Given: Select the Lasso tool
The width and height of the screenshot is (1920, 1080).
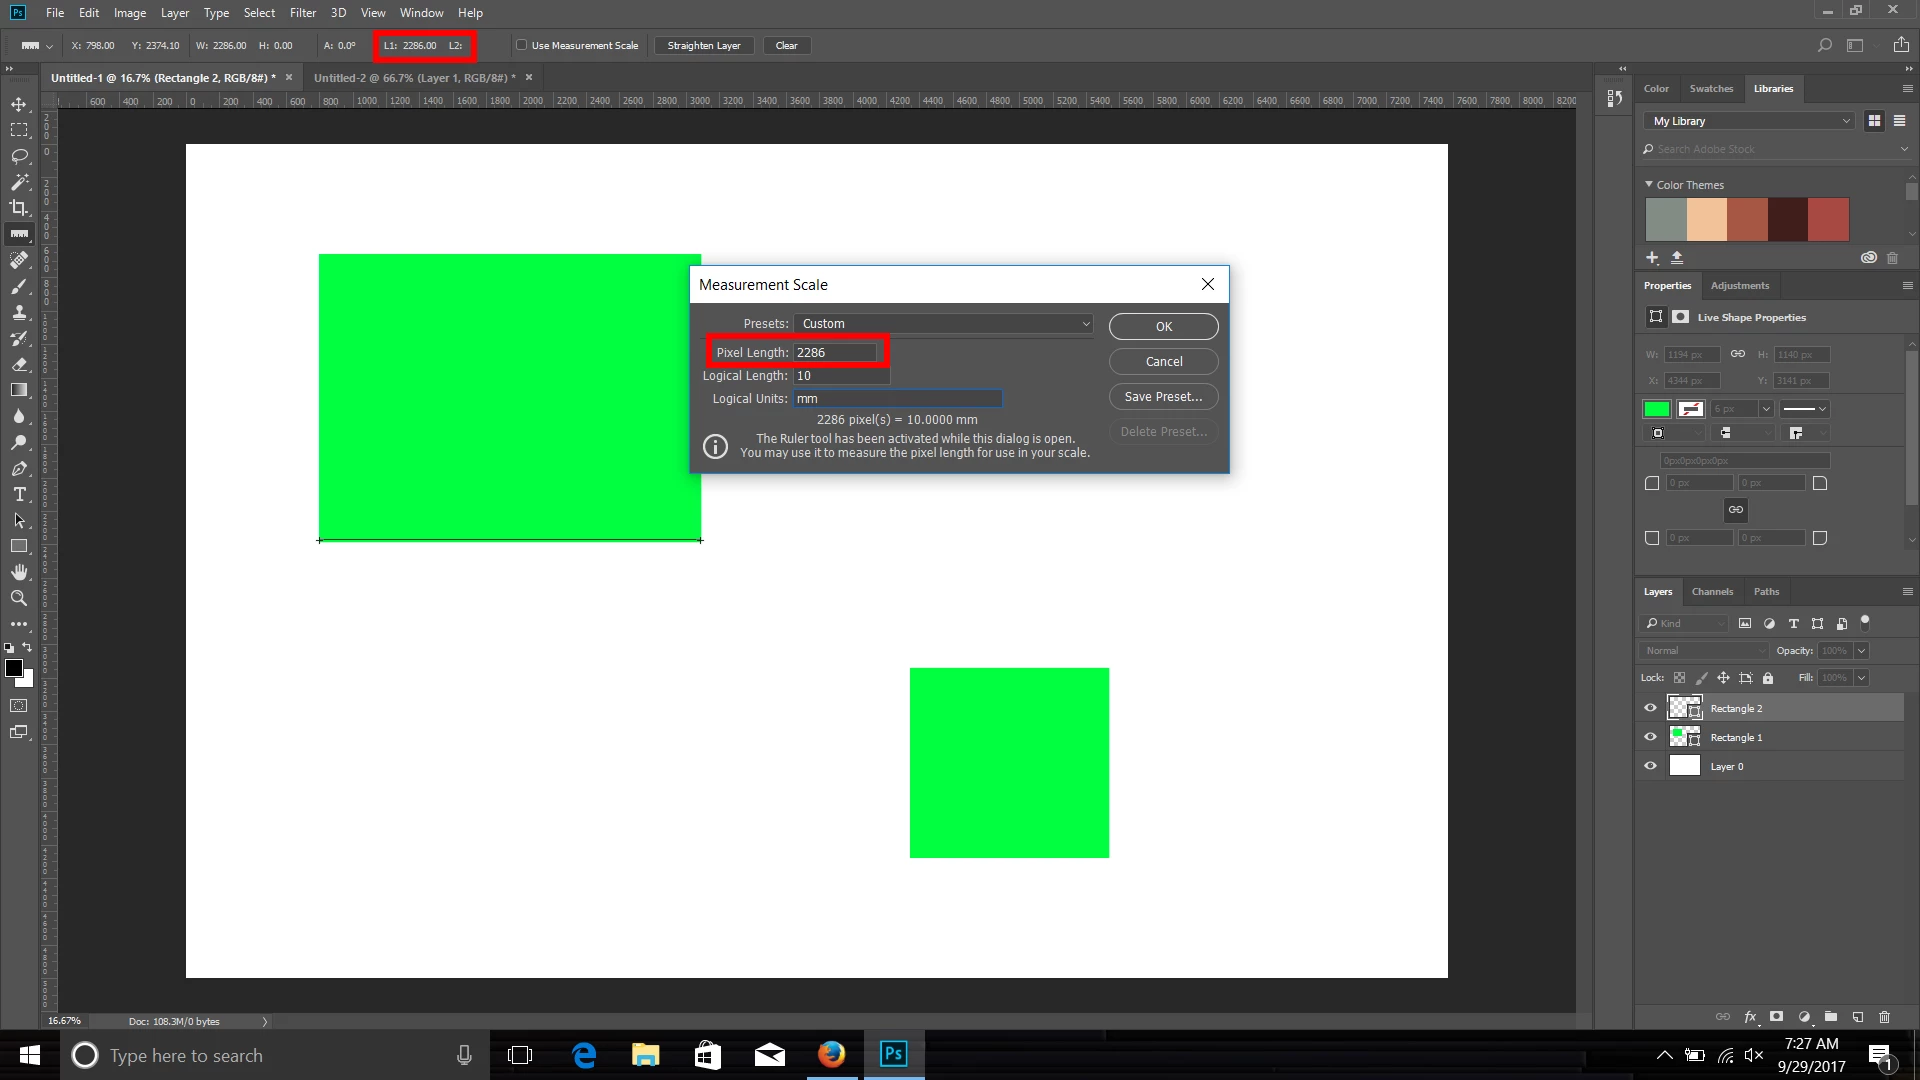Looking at the screenshot, I should point(19,156).
